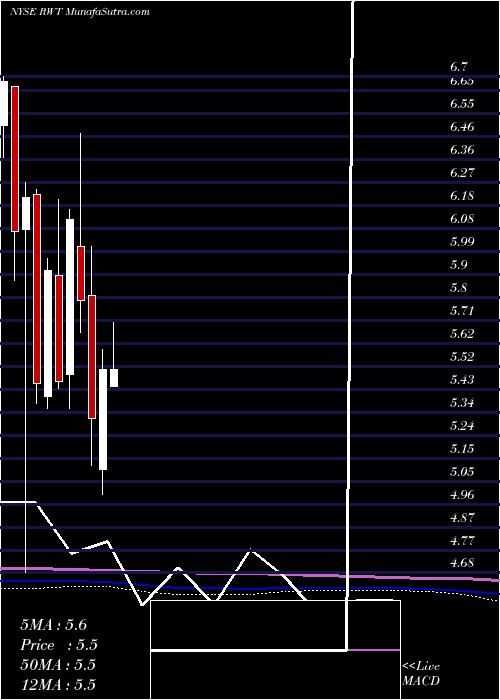The height and width of the screenshot is (700, 500).
Task: Click the 5.99 price axis label
Action: click(x=461, y=242)
